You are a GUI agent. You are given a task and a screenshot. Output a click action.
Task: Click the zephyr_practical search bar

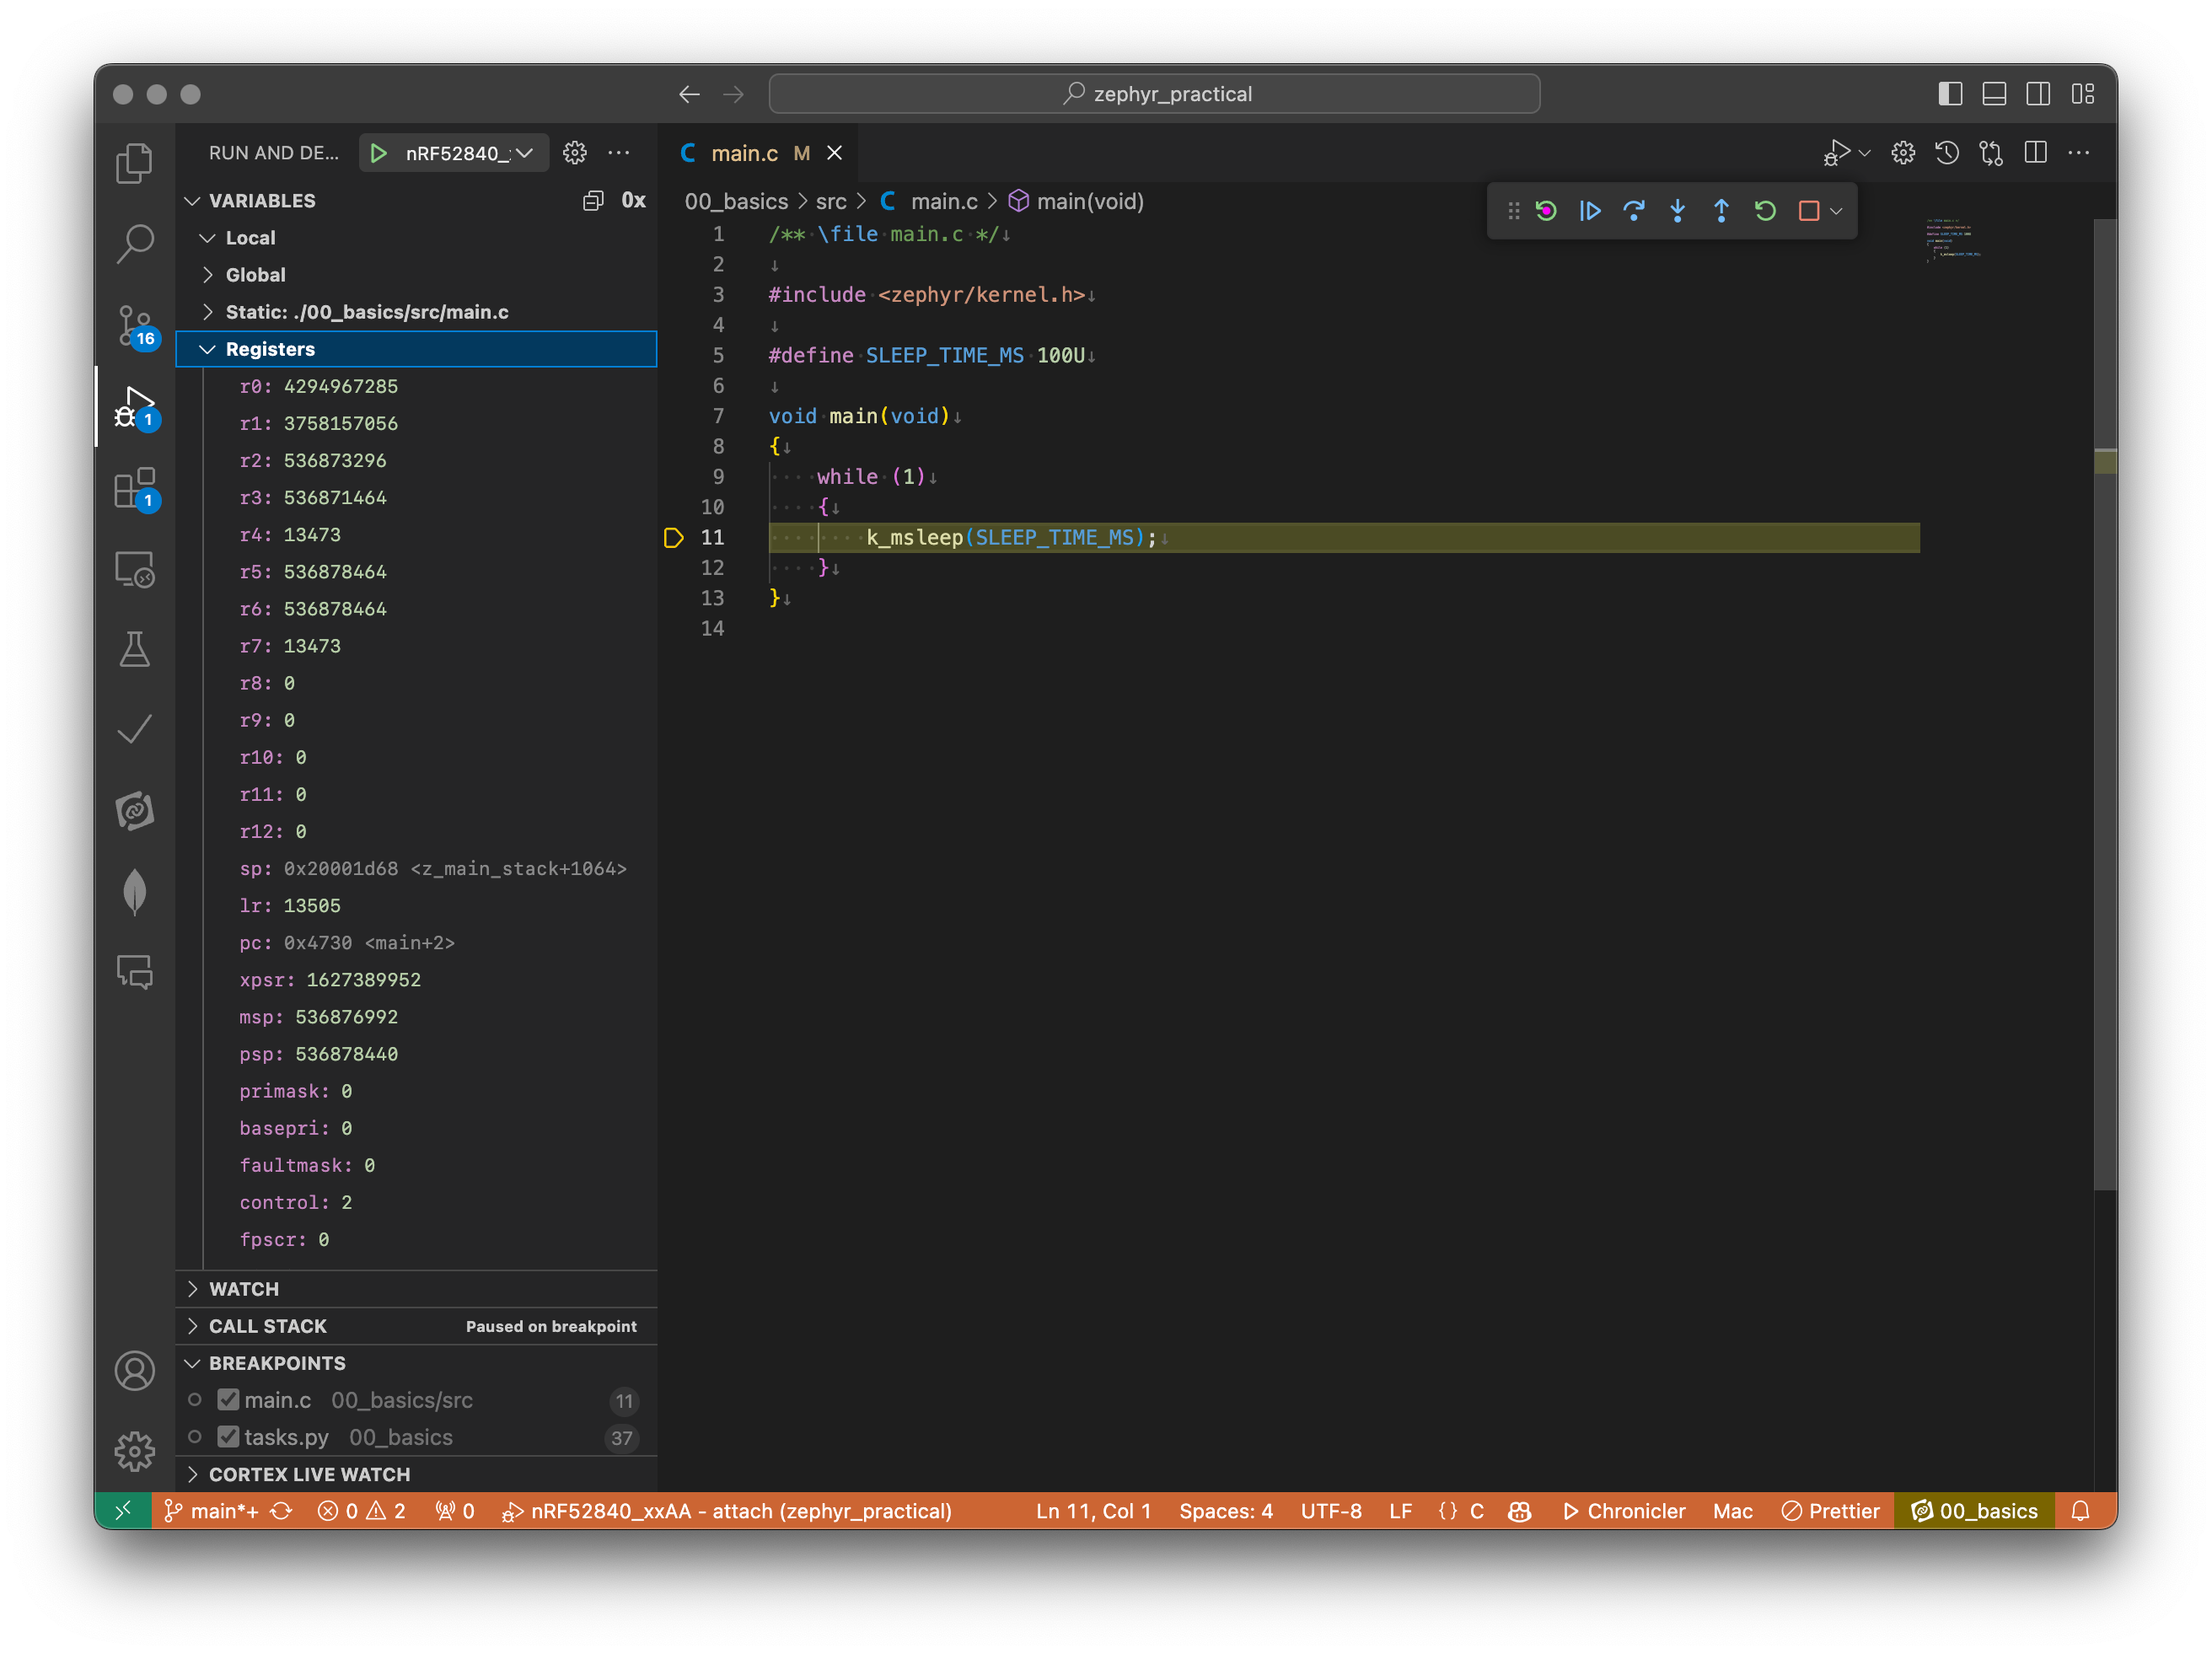tap(1153, 93)
